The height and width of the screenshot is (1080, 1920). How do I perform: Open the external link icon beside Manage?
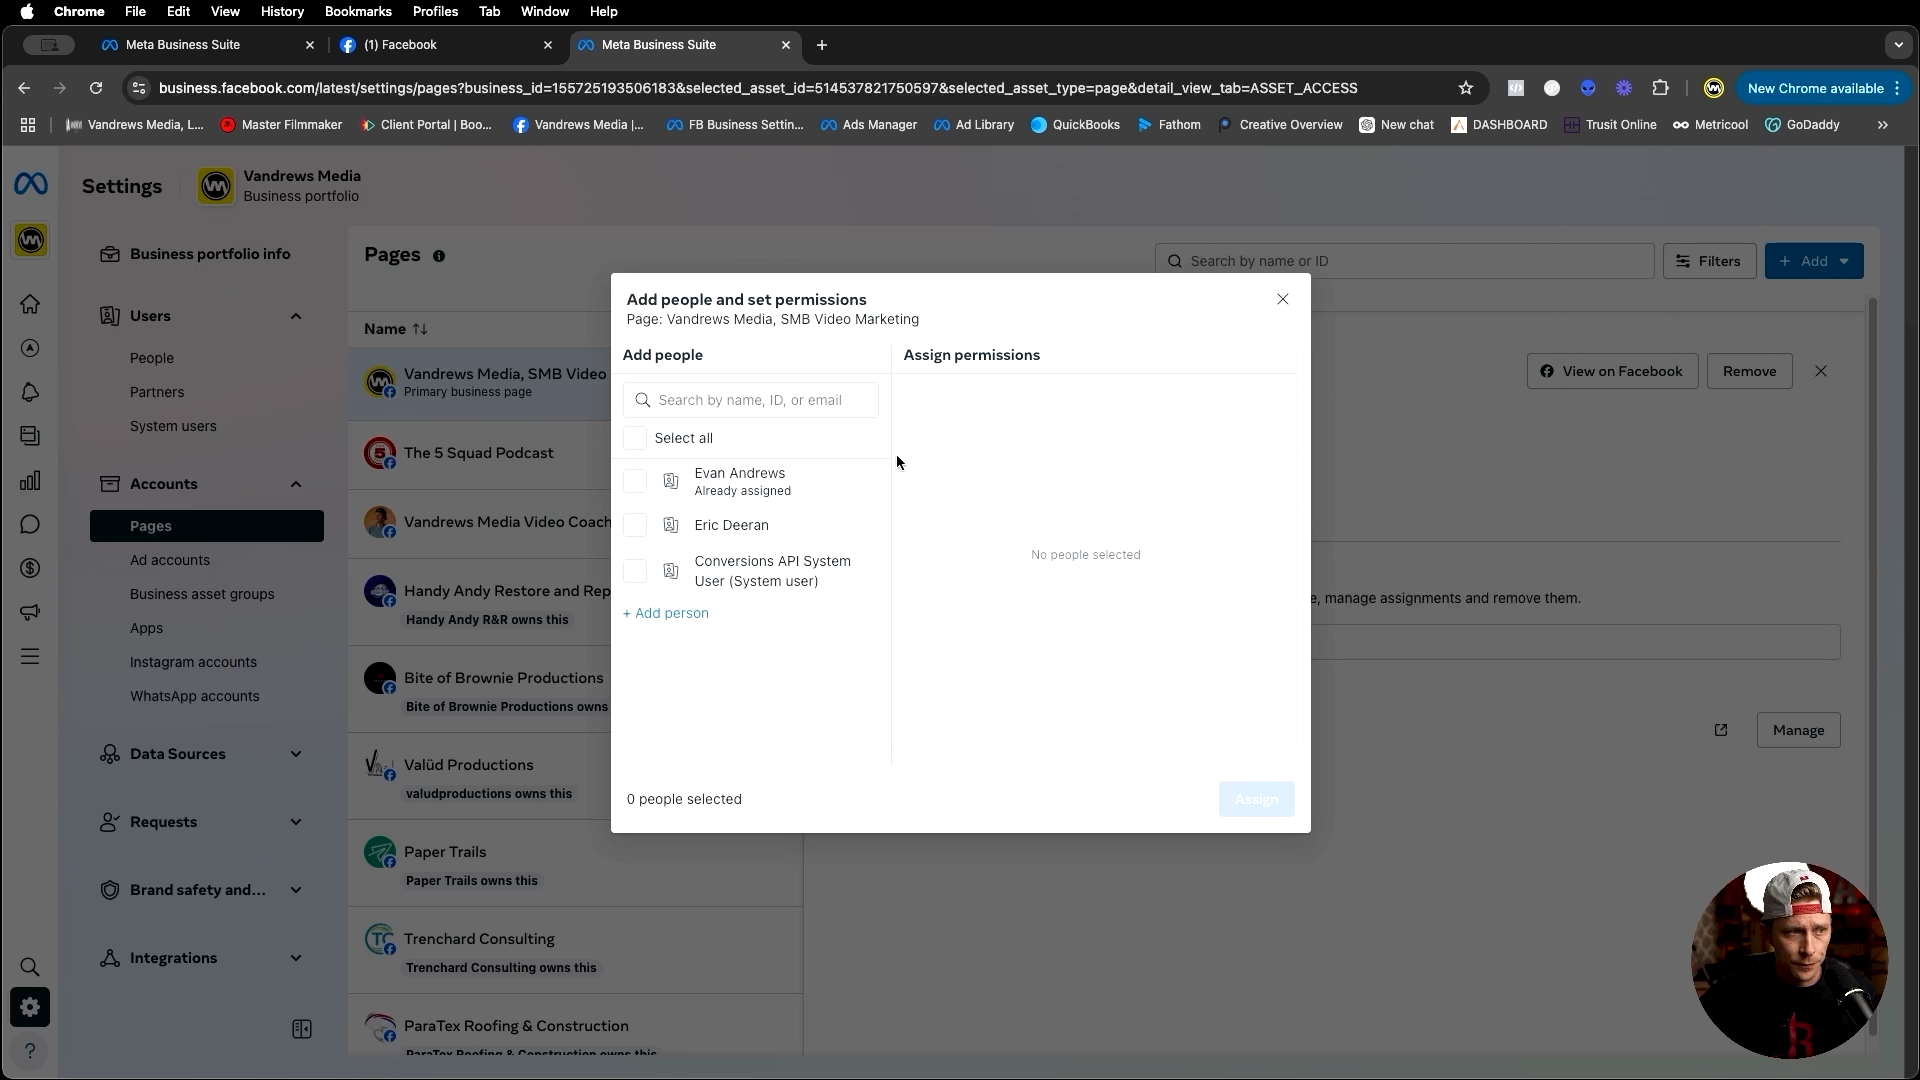pyautogui.click(x=1721, y=730)
